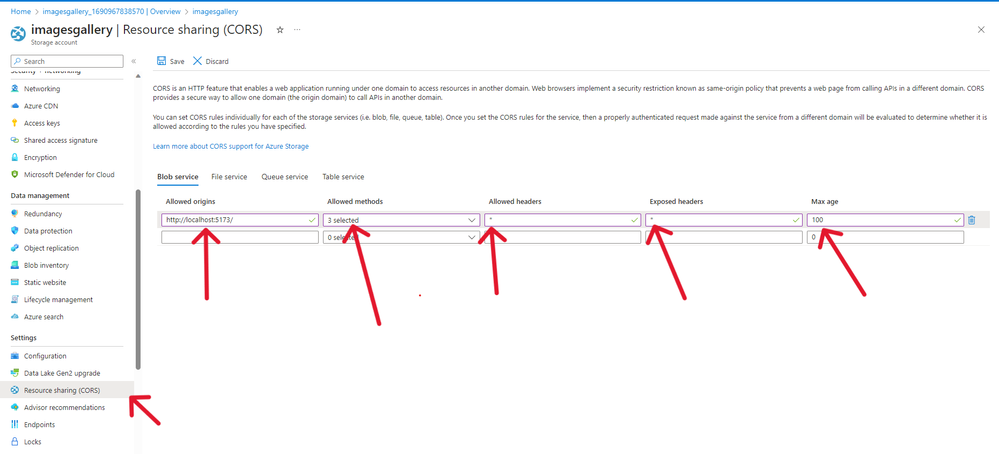Viewport: 999px width, 454px height.
Task: Click the Shared access signature icon
Action: click(15, 140)
